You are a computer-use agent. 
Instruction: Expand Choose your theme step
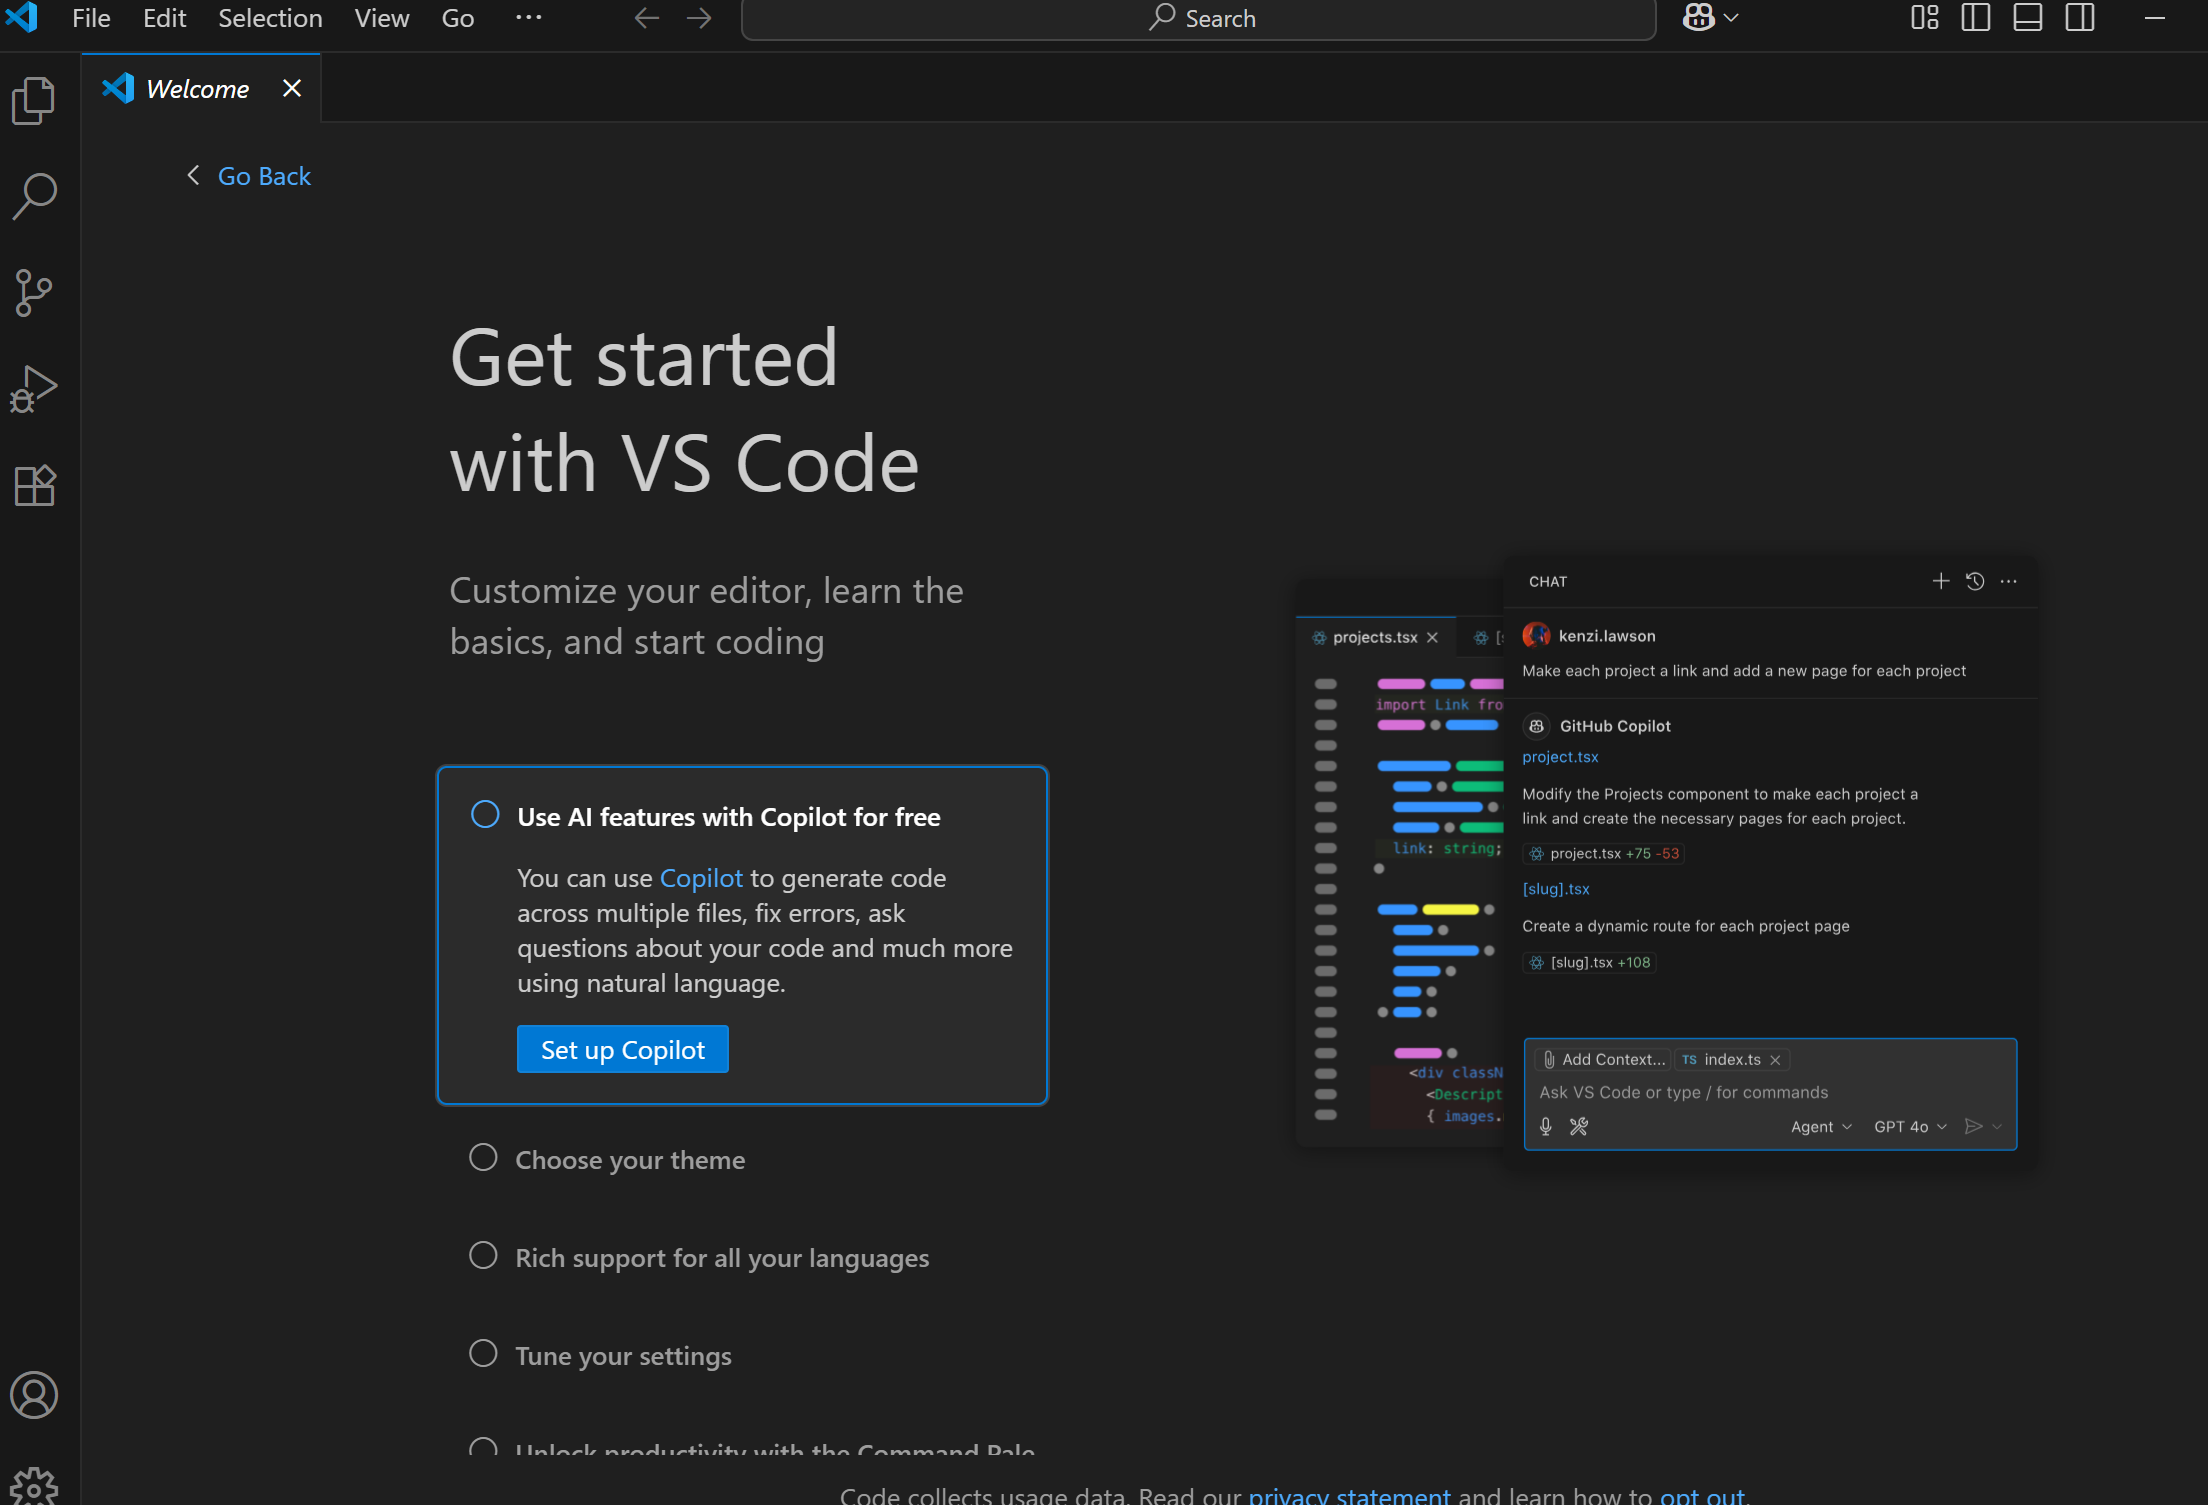[630, 1159]
